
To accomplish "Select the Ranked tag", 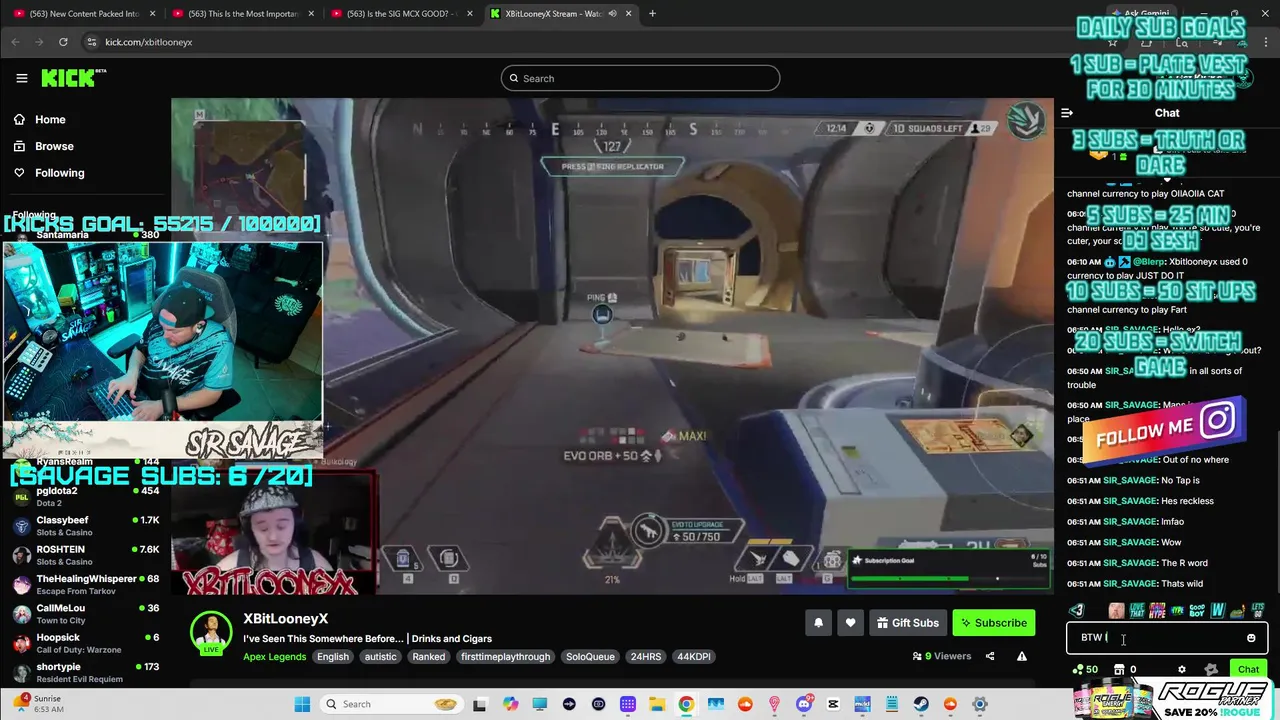I will (428, 657).
